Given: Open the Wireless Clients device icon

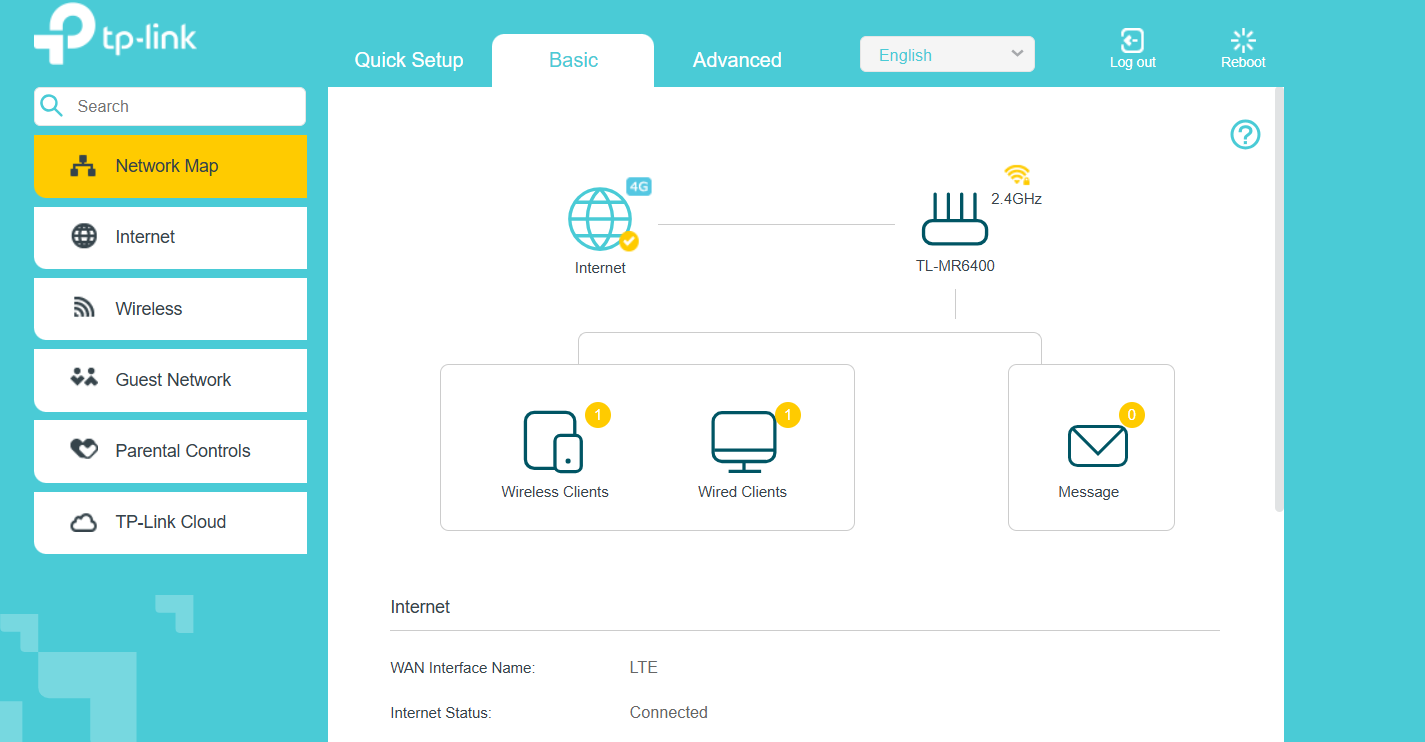Looking at the screenshot, I should pos(553,441).
